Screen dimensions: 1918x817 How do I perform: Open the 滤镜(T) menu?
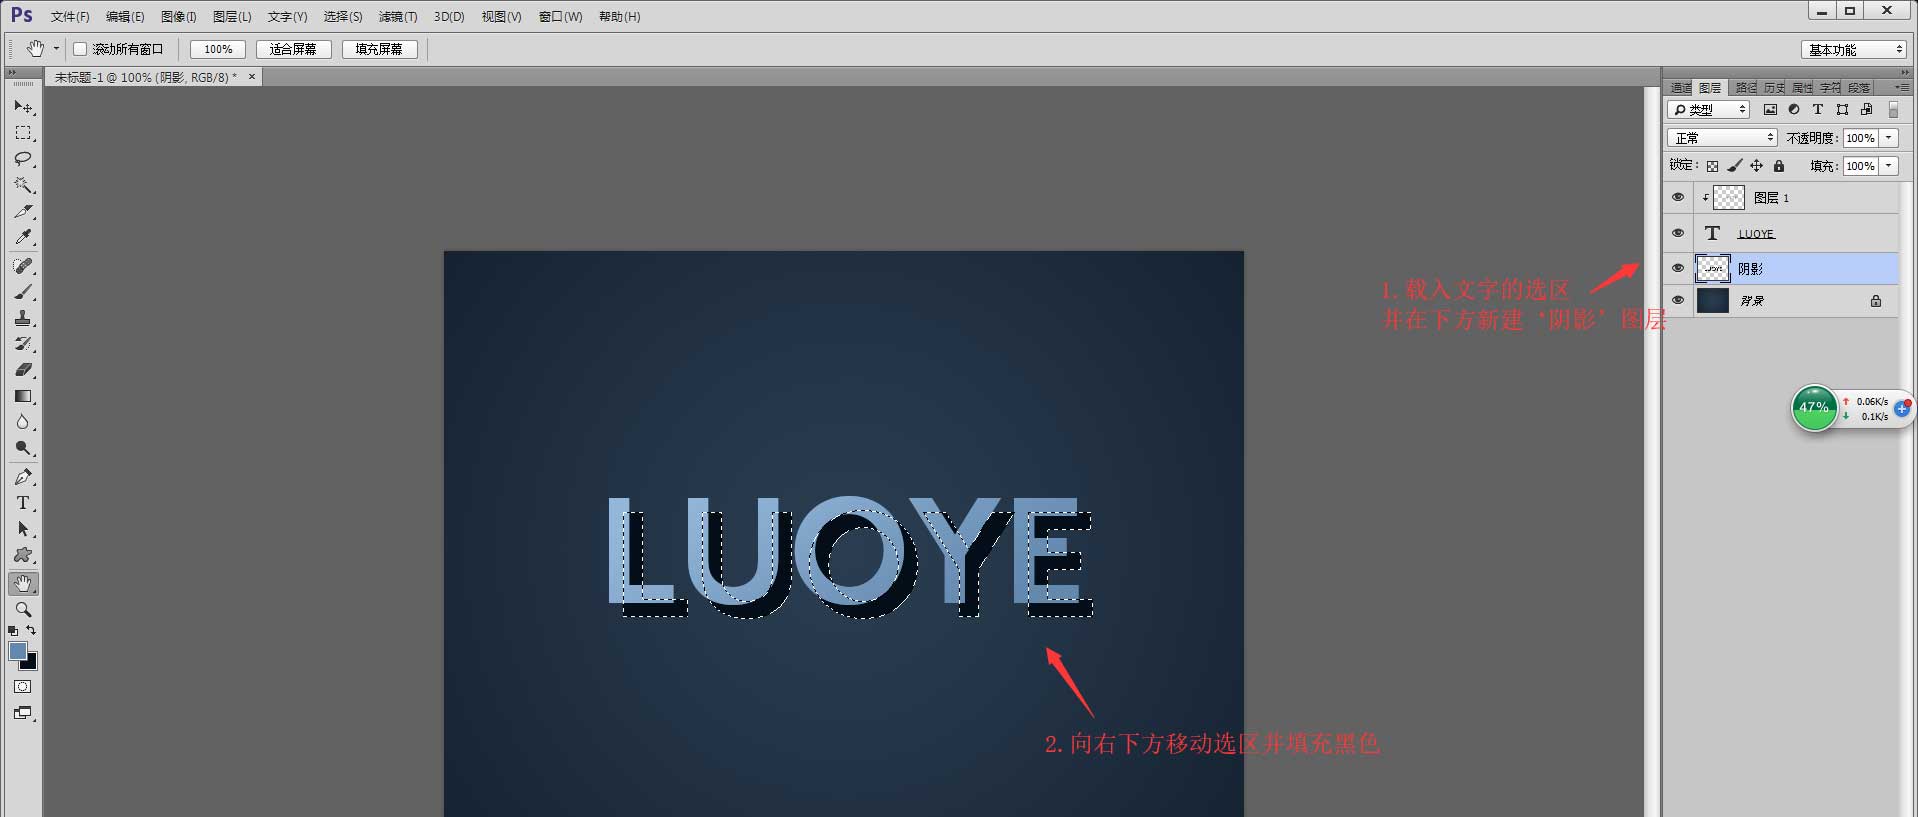(x=398, y=17)
